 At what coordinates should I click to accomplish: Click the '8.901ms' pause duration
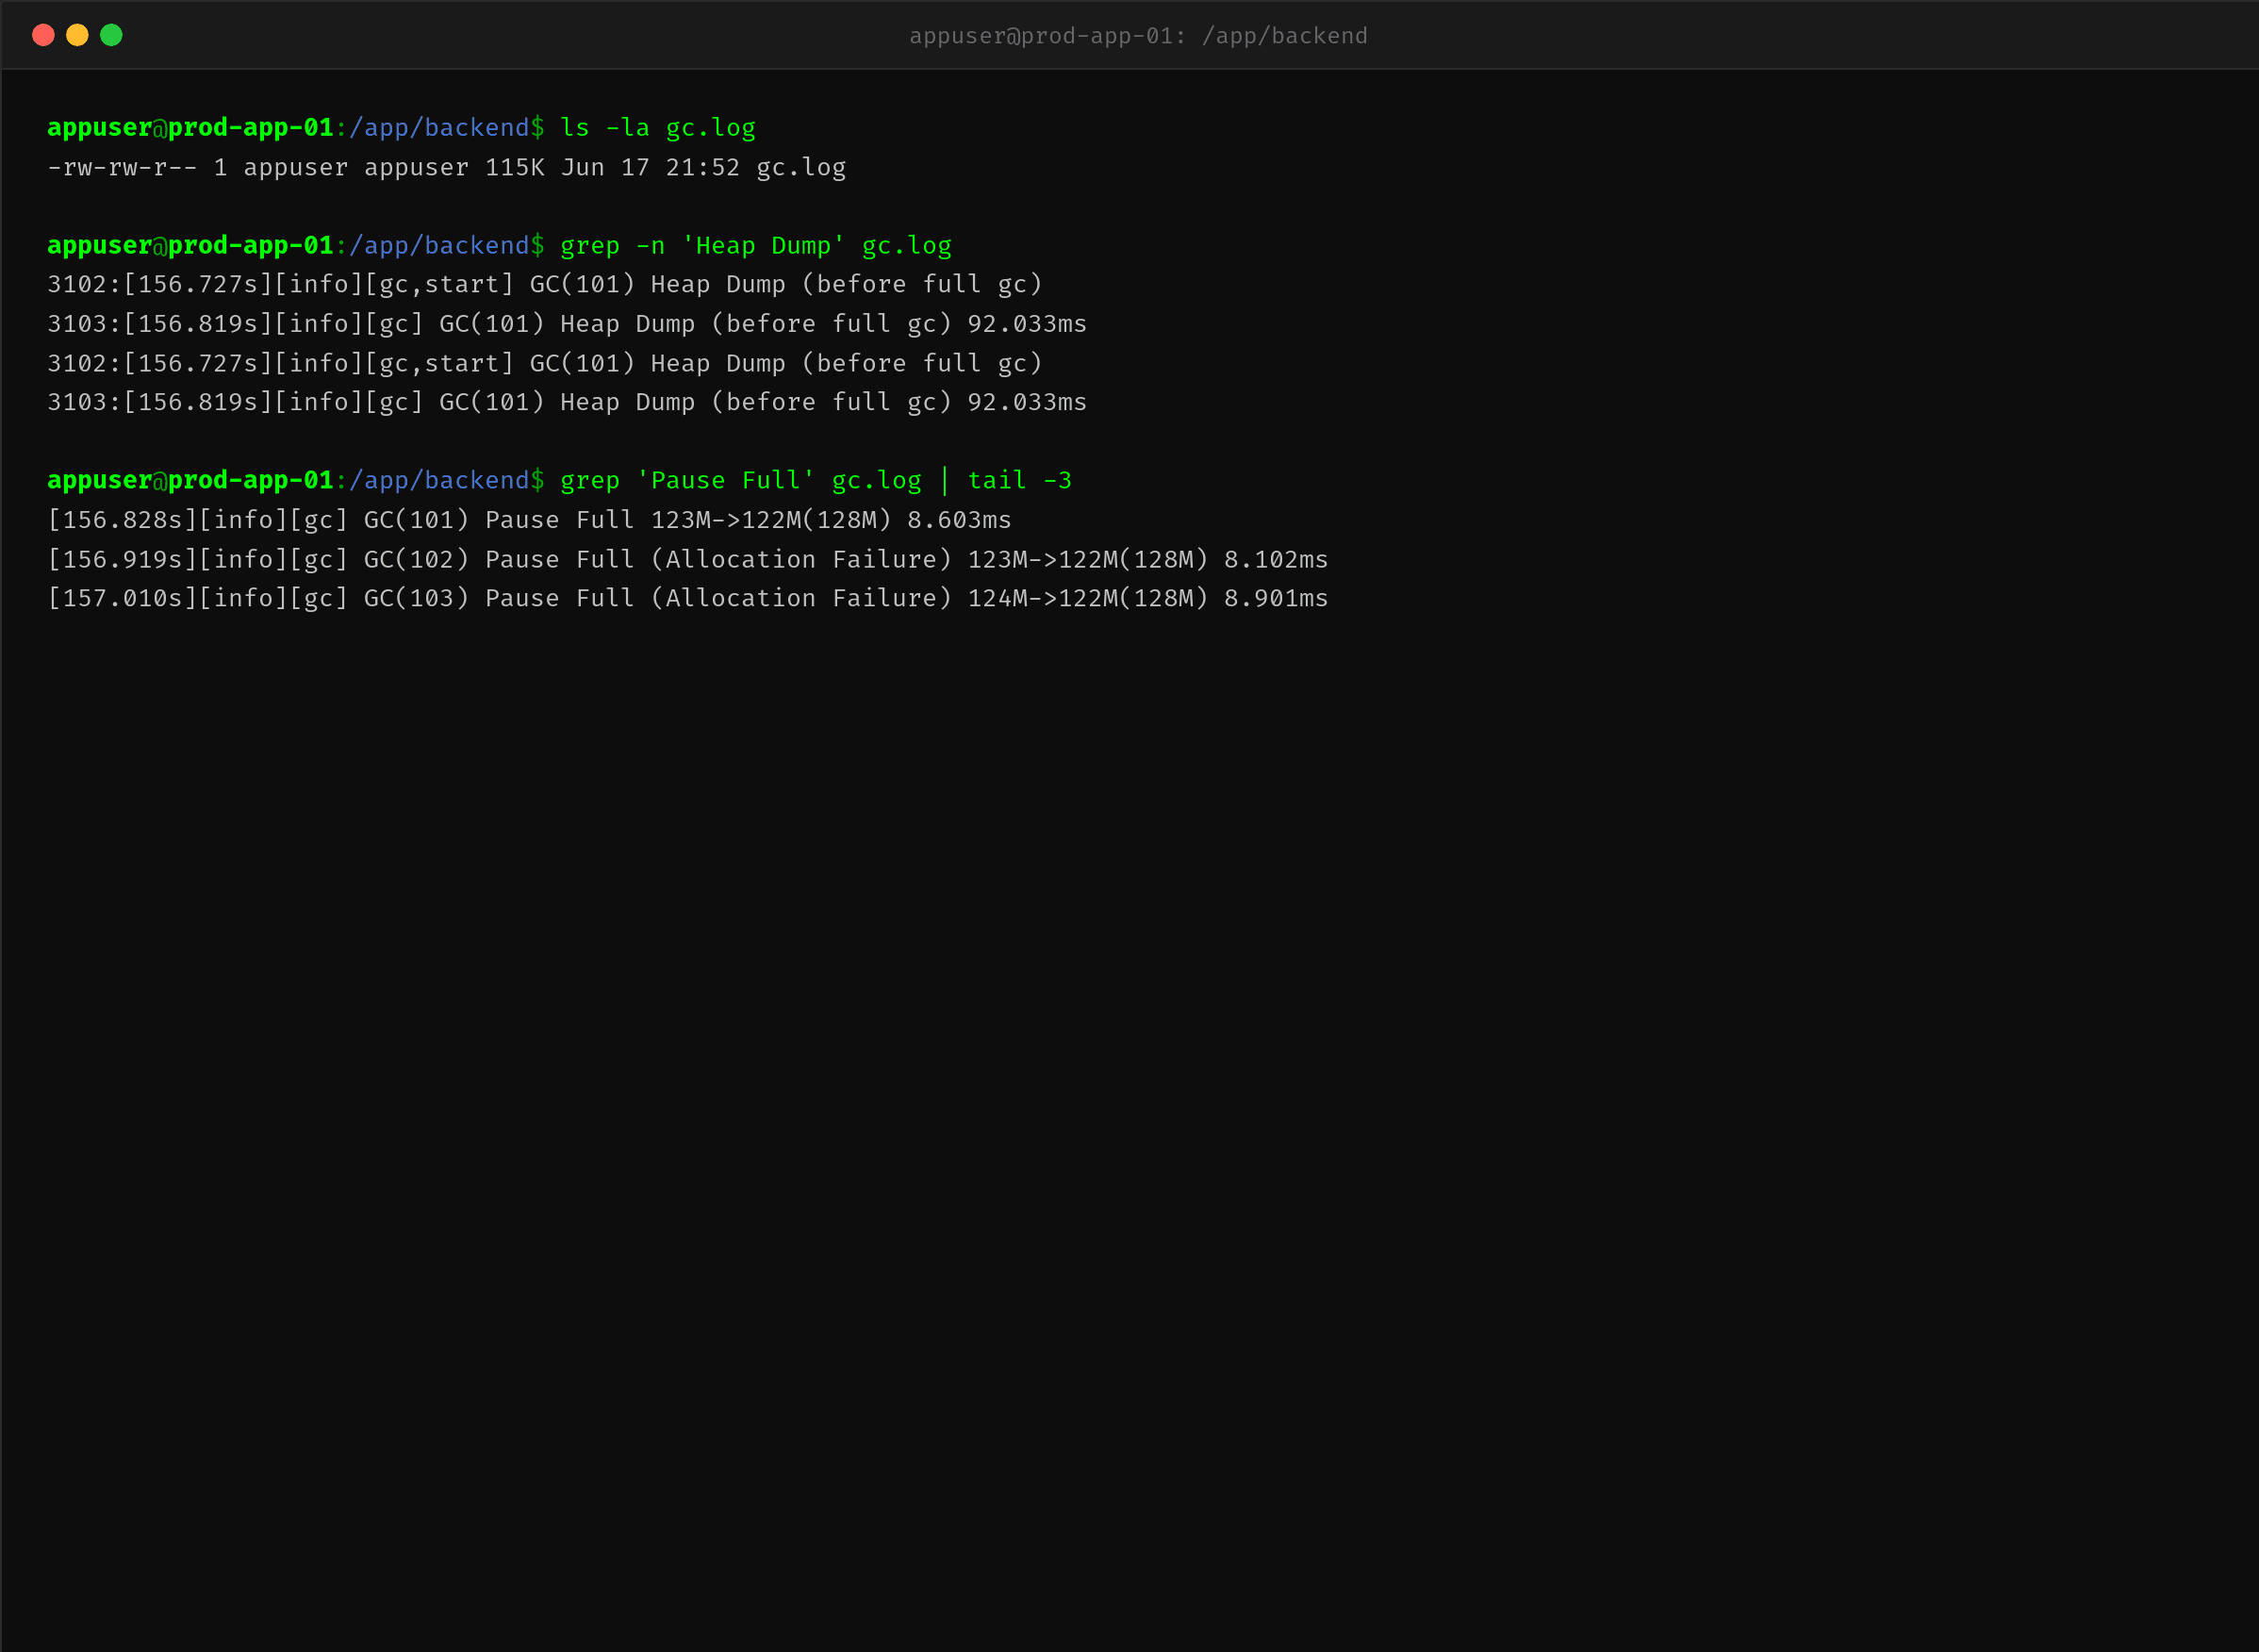(1276, 598)
